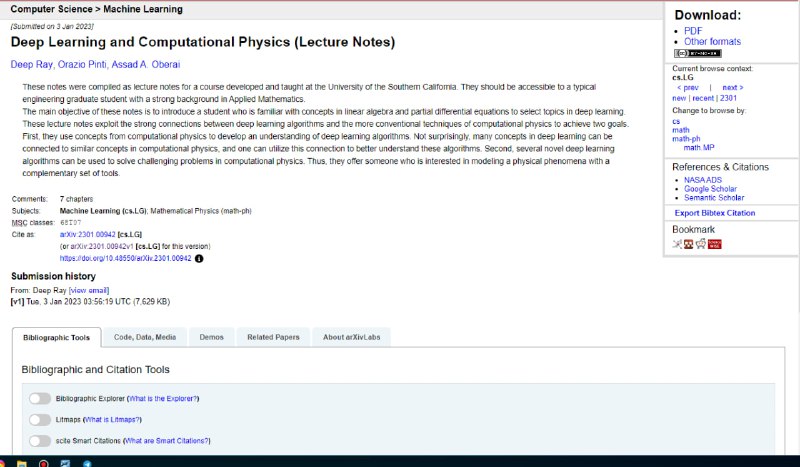800x467 pixels.
Task: Click author Deep Ray link
Action: 31,65
